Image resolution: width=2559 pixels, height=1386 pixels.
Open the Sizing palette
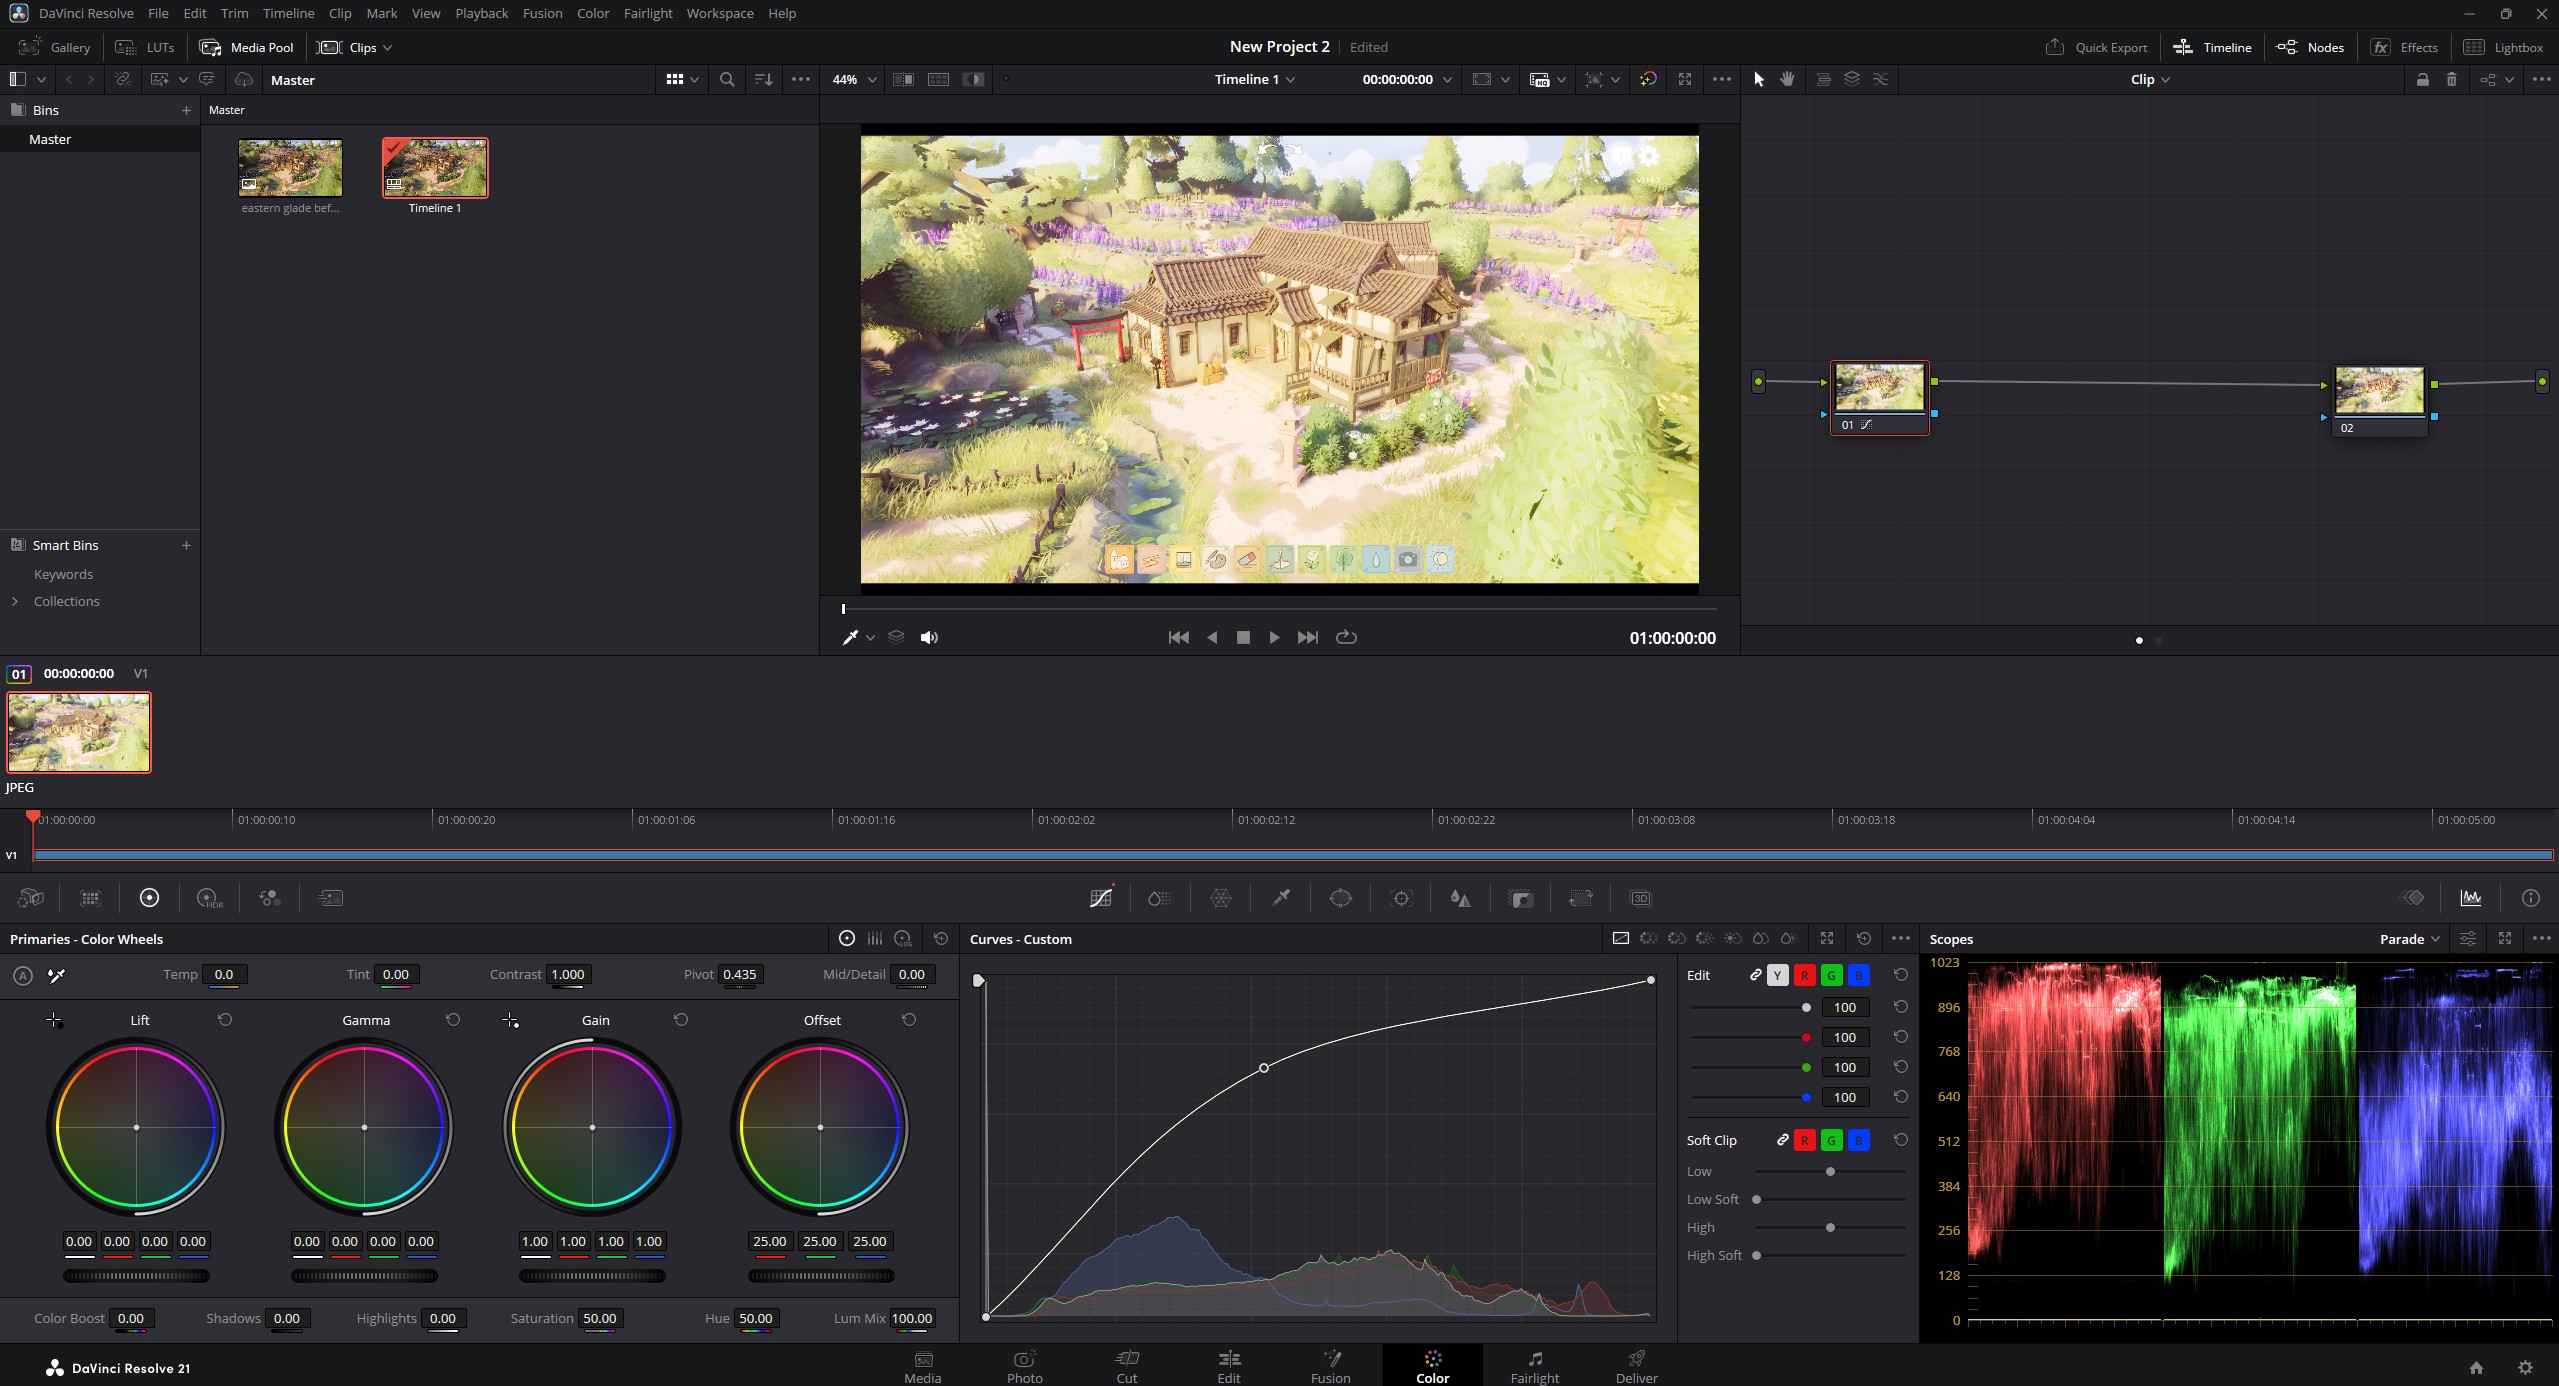[x=1581, y=898]
